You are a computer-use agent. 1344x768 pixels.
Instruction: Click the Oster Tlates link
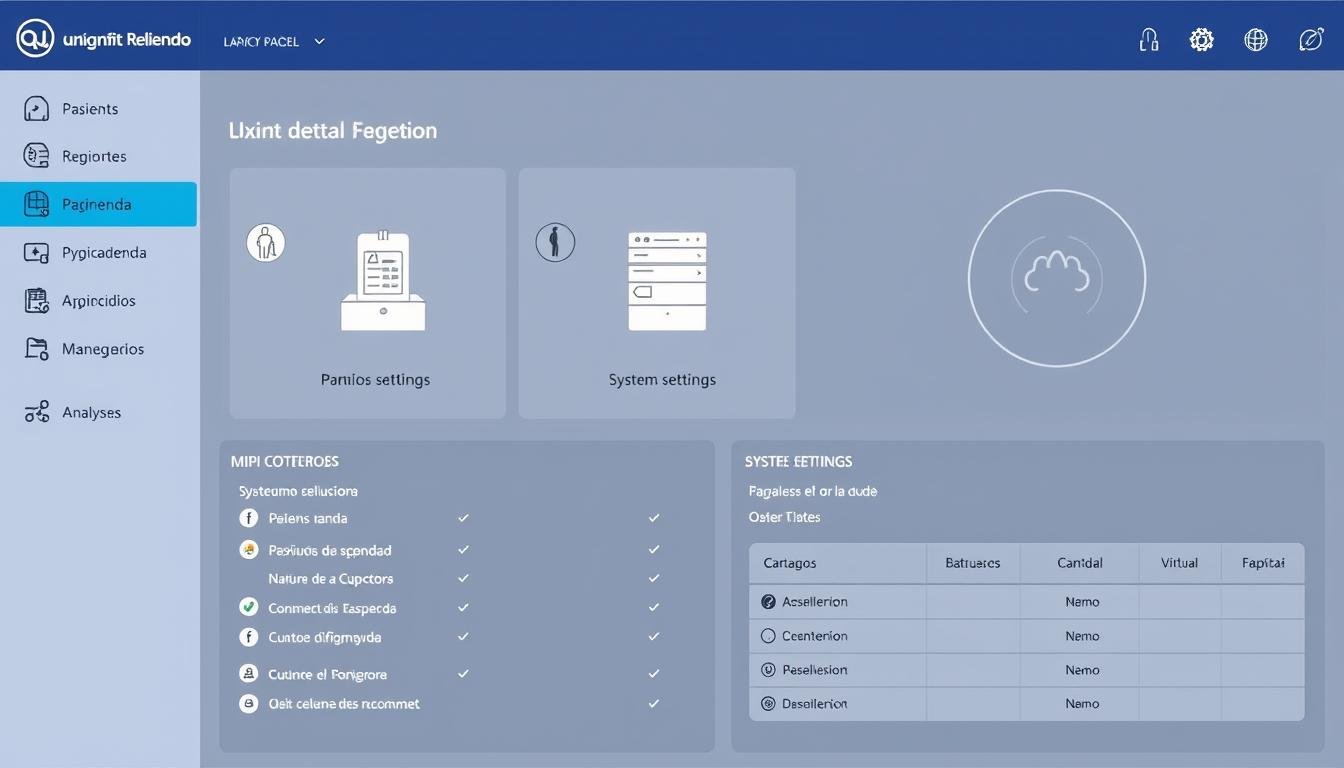(784, 517)
